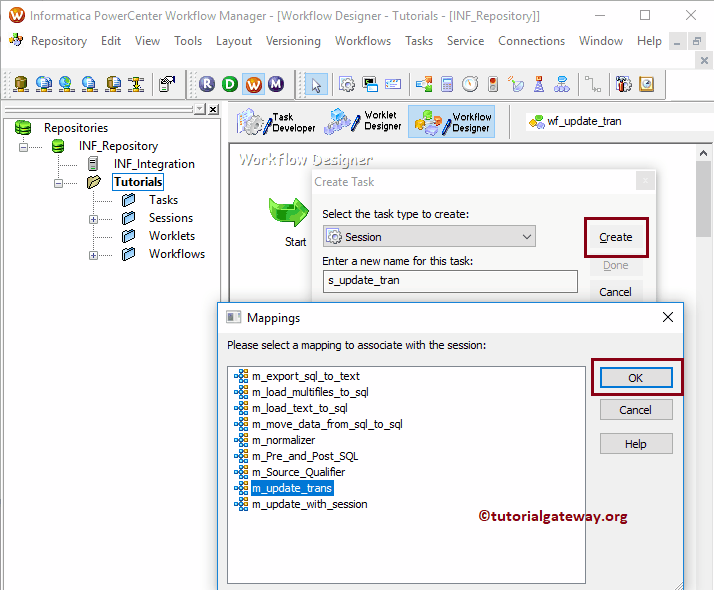Open the task type Session dropdown

click(x=429, y=237)
